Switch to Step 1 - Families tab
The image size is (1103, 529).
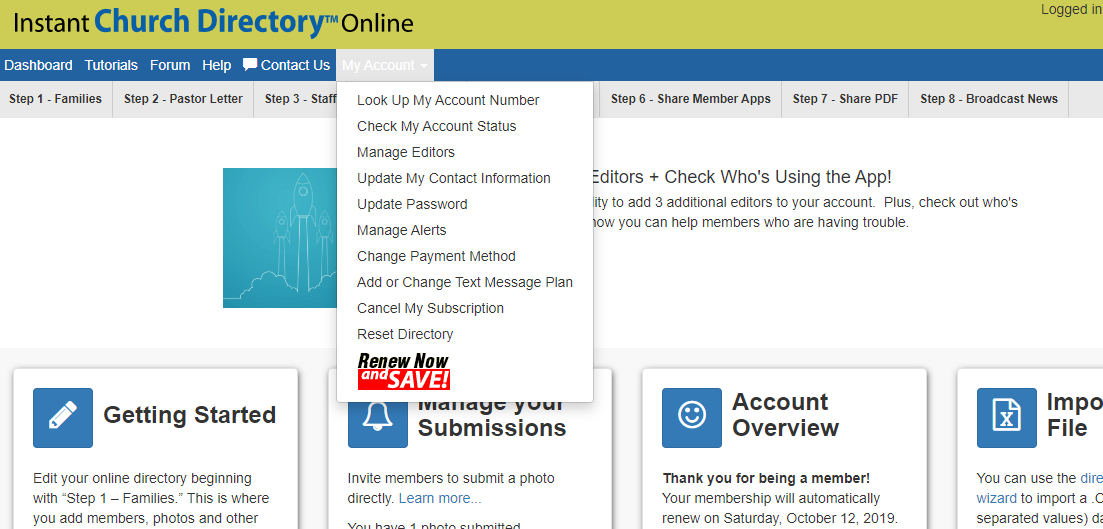pyautogui.click(x=56, y=99)
